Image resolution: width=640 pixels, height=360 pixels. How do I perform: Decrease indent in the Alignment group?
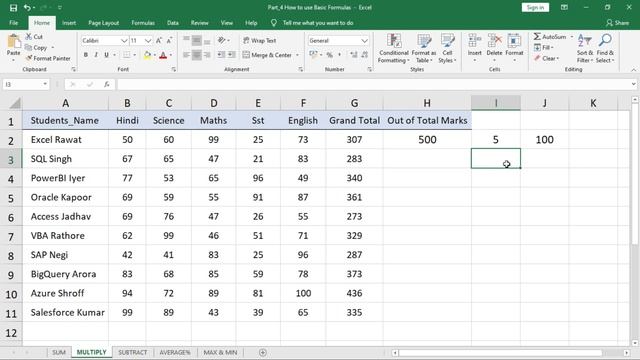221,55
